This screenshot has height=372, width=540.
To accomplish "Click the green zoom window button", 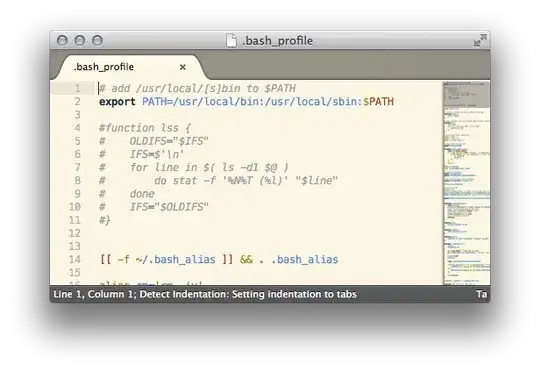I will (97, 41).
